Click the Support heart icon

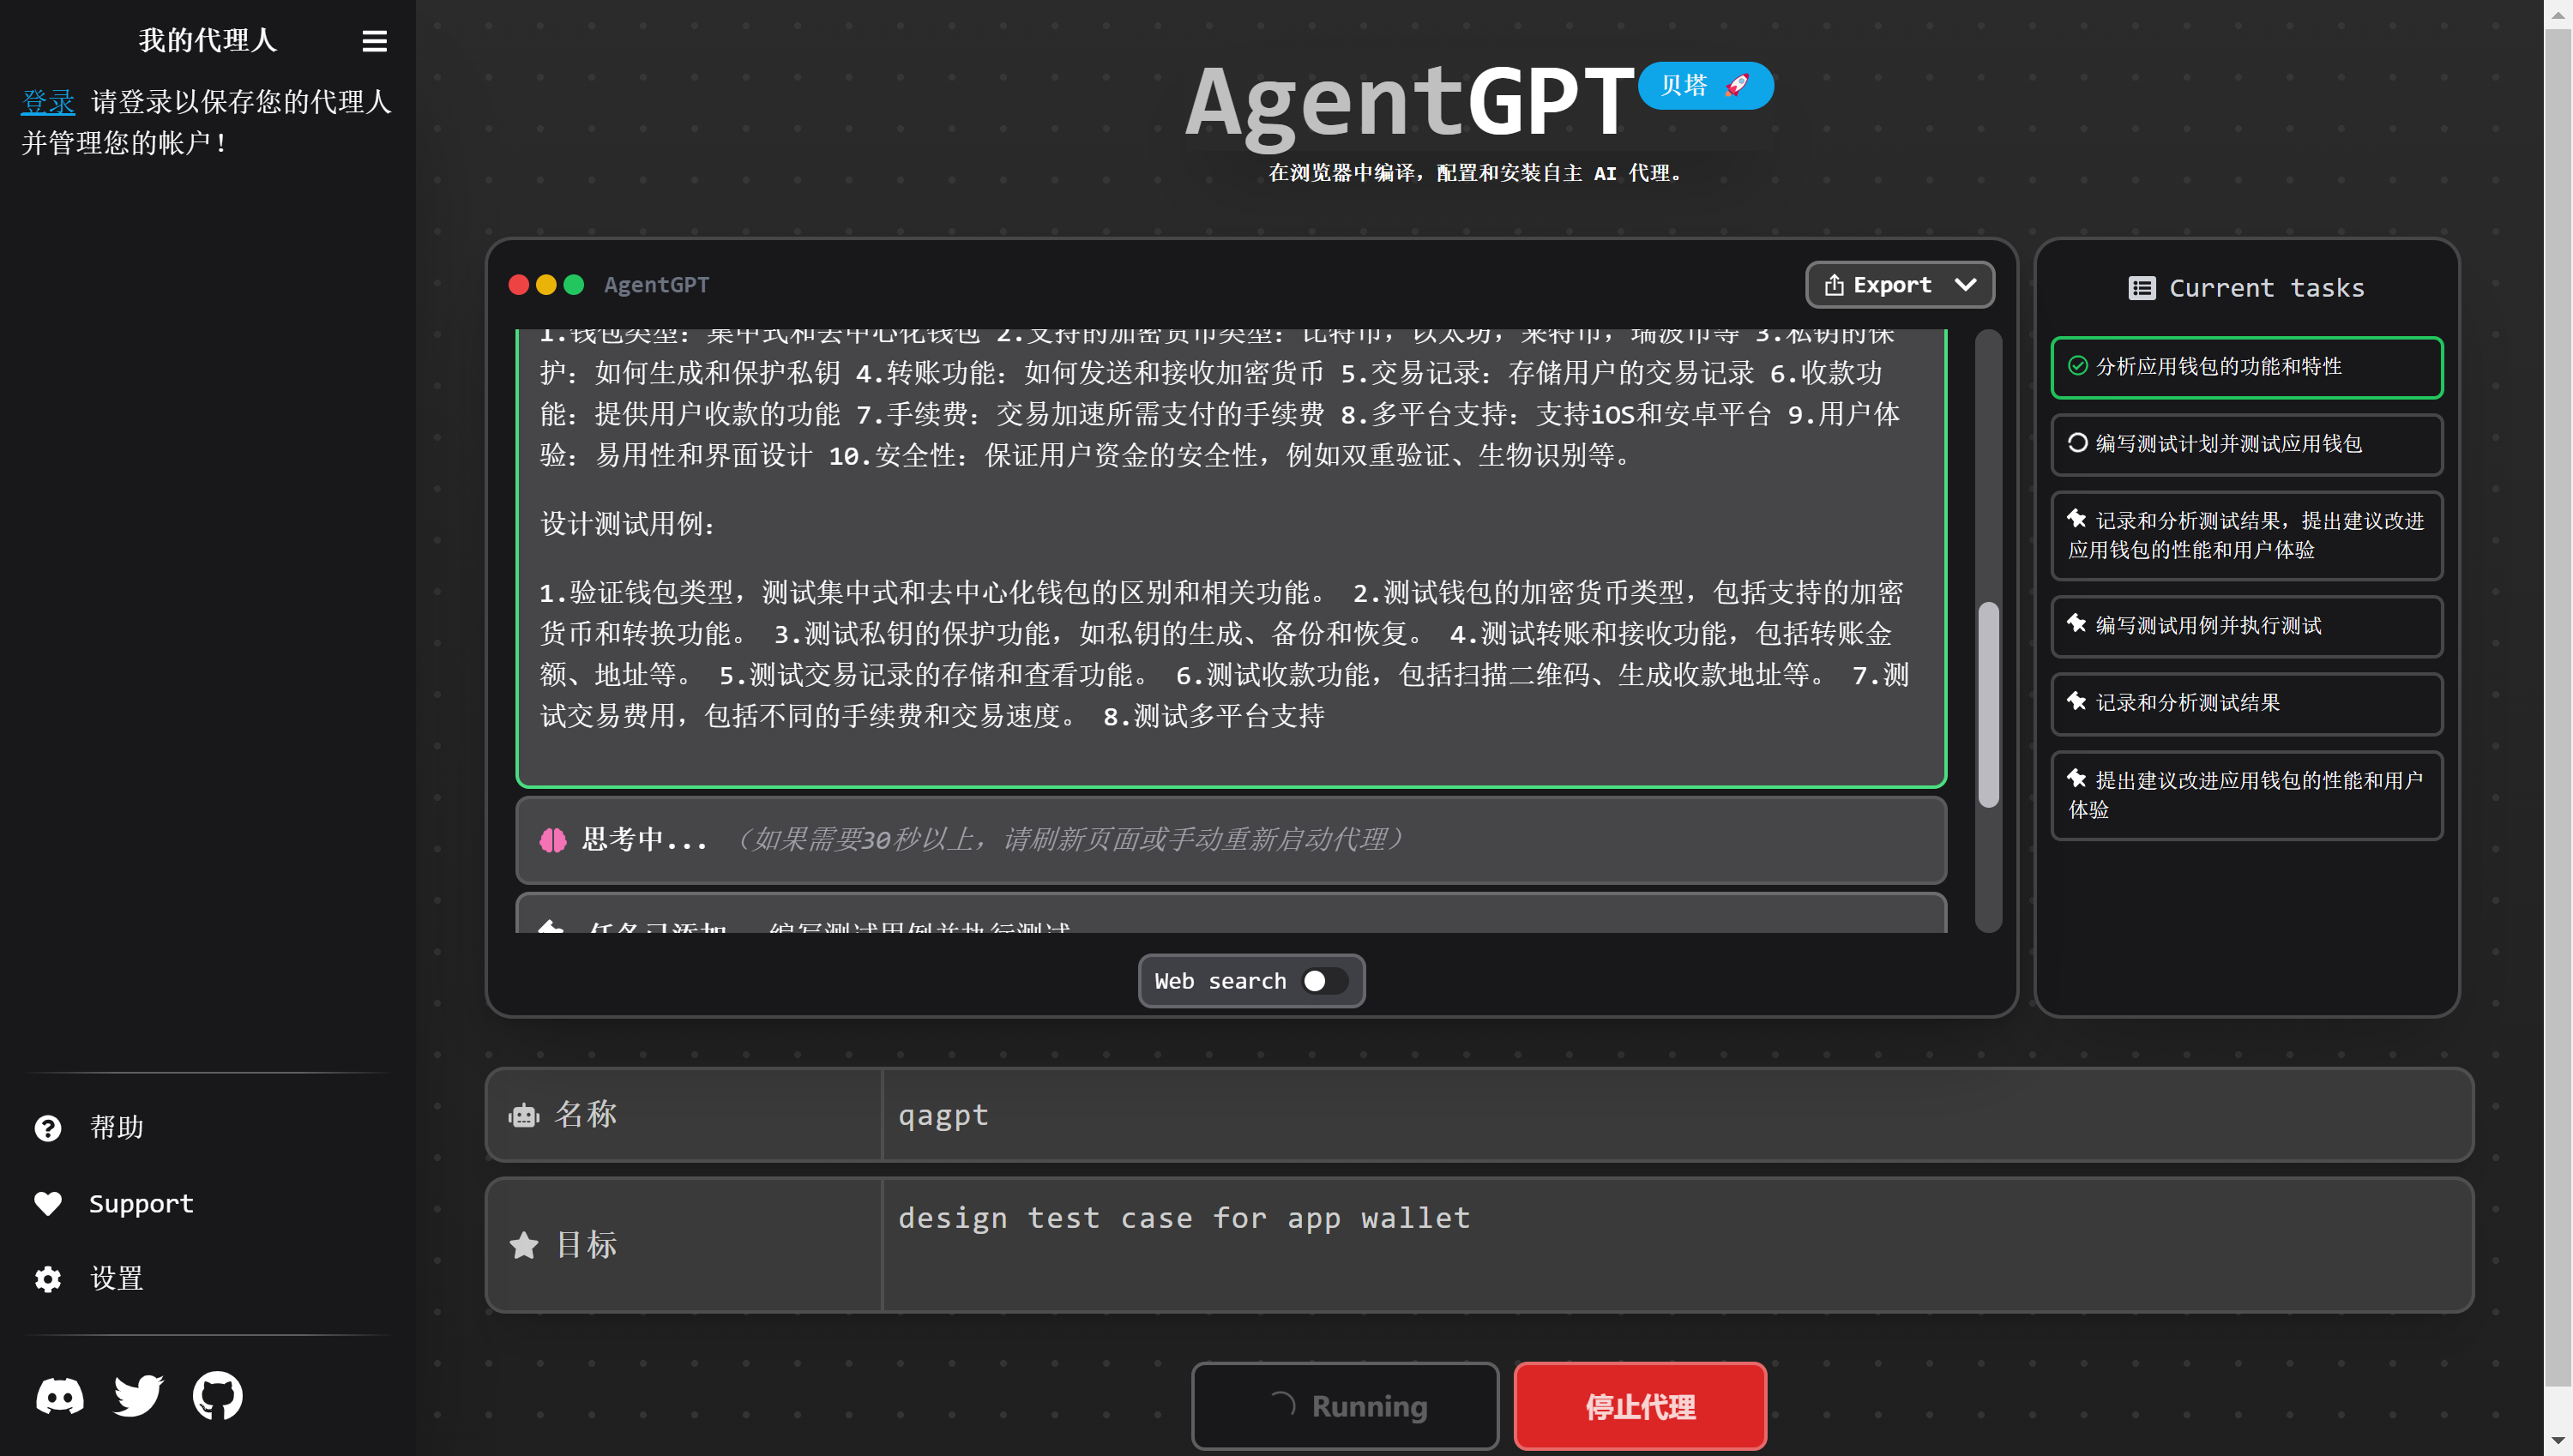(x=47, y=1203)
